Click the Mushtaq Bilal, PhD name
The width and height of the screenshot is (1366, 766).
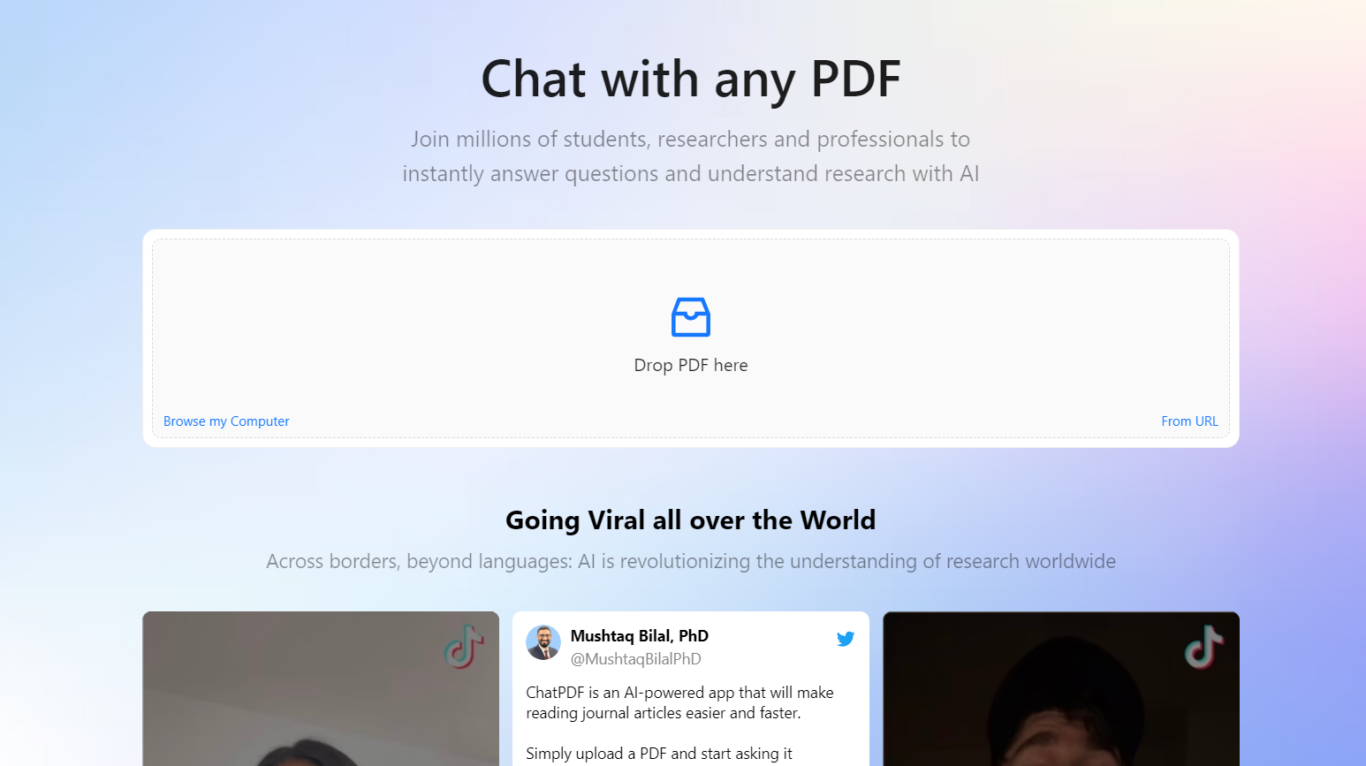[639, 636]
